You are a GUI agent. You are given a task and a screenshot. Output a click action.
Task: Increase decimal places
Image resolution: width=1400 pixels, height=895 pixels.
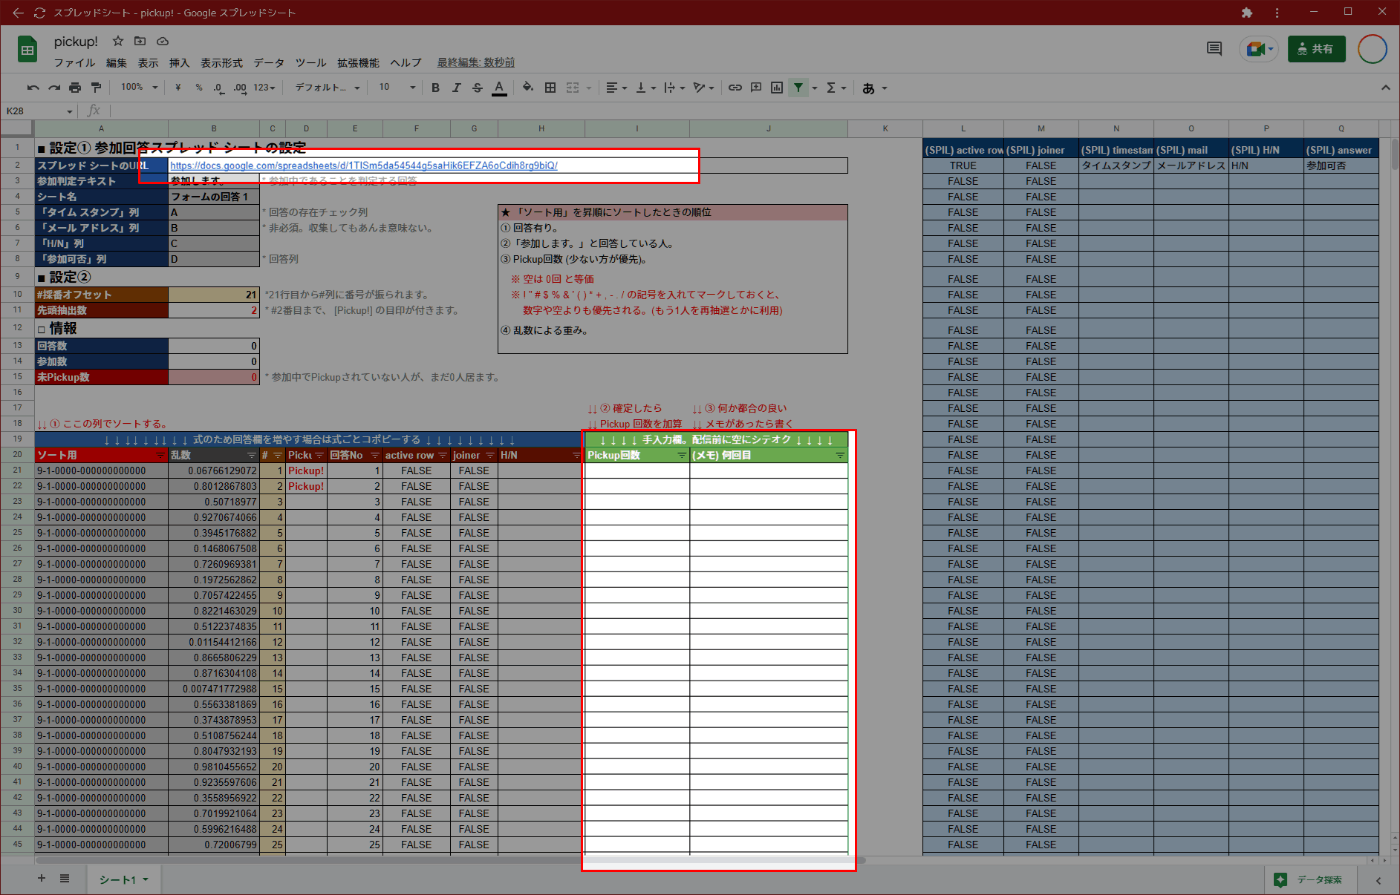[x=240, y=88]
